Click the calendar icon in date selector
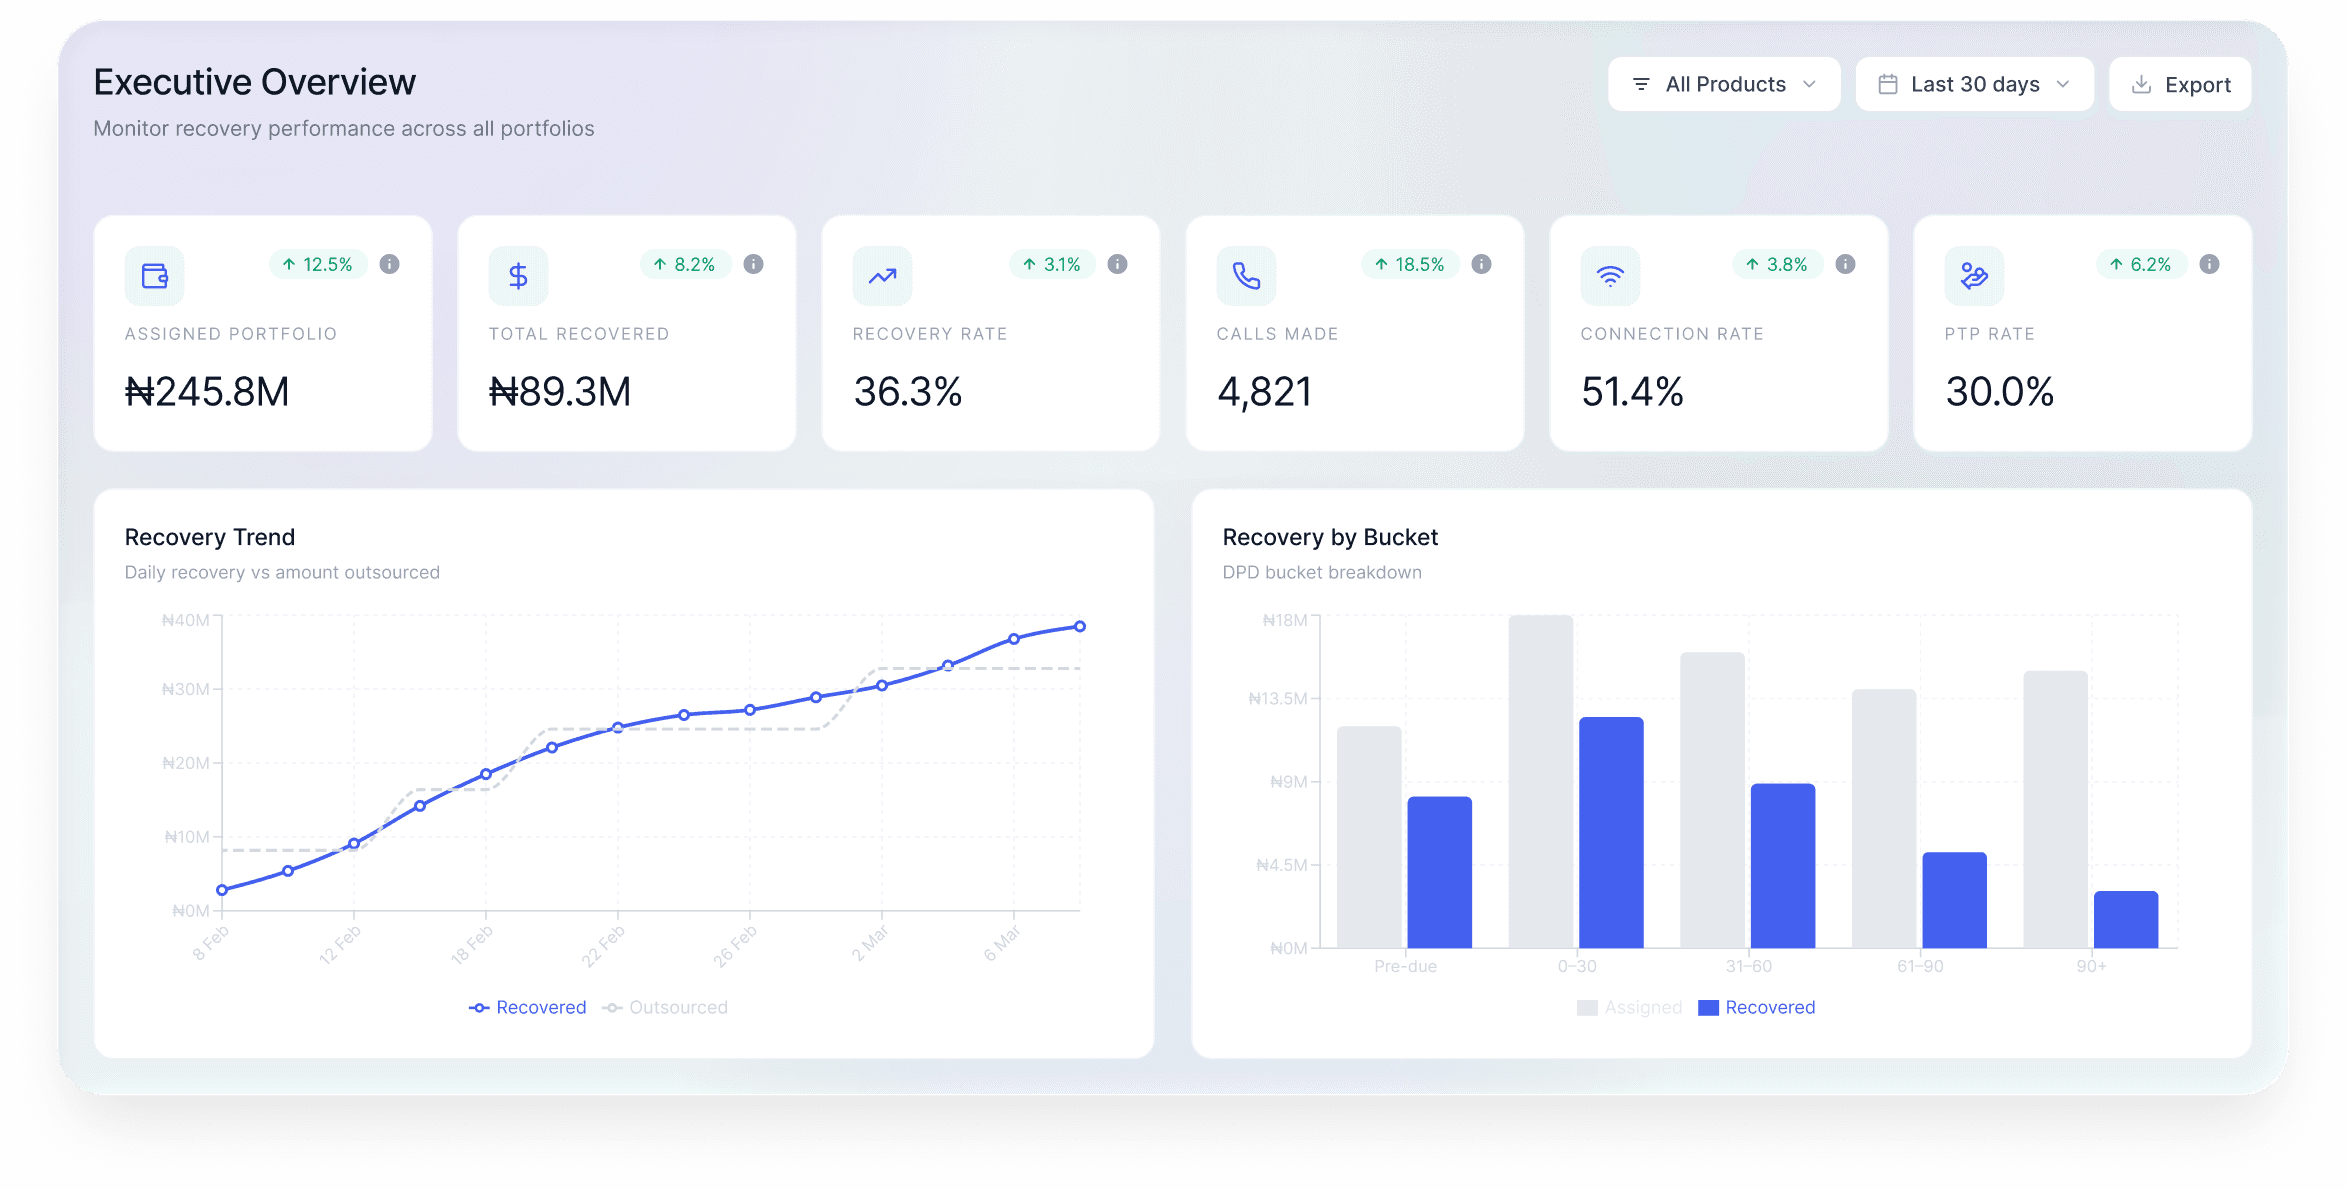This screenshot has width=2346, height=1190. click(1888, 84)
